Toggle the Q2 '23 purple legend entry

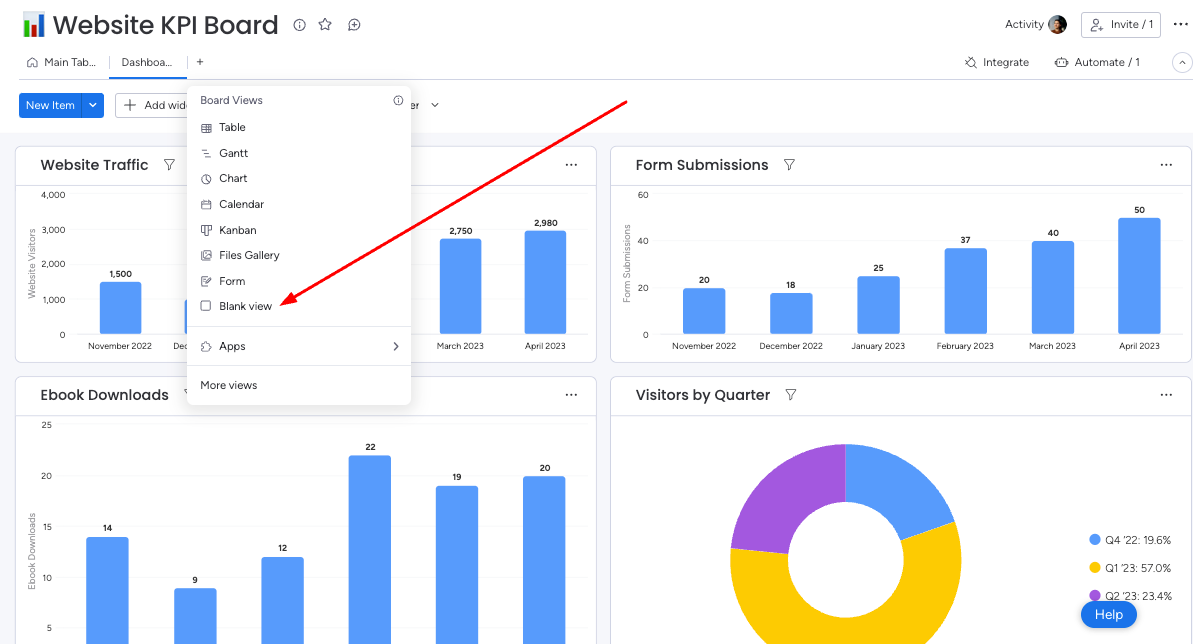point(1130,596)
